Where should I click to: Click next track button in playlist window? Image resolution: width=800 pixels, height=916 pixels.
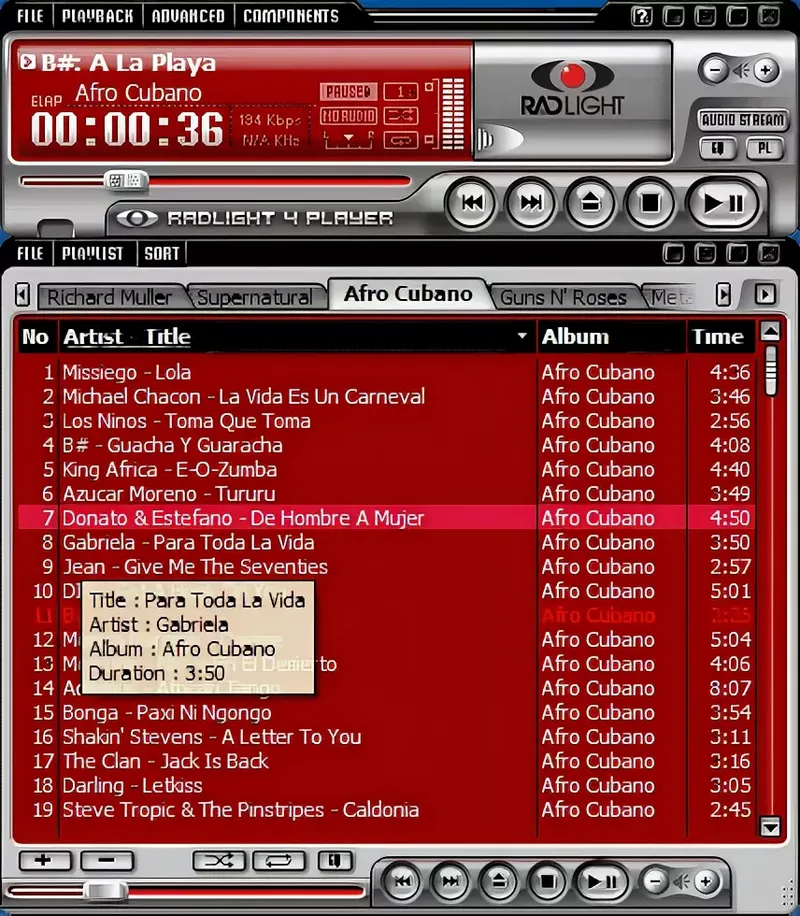click(450, 882)
